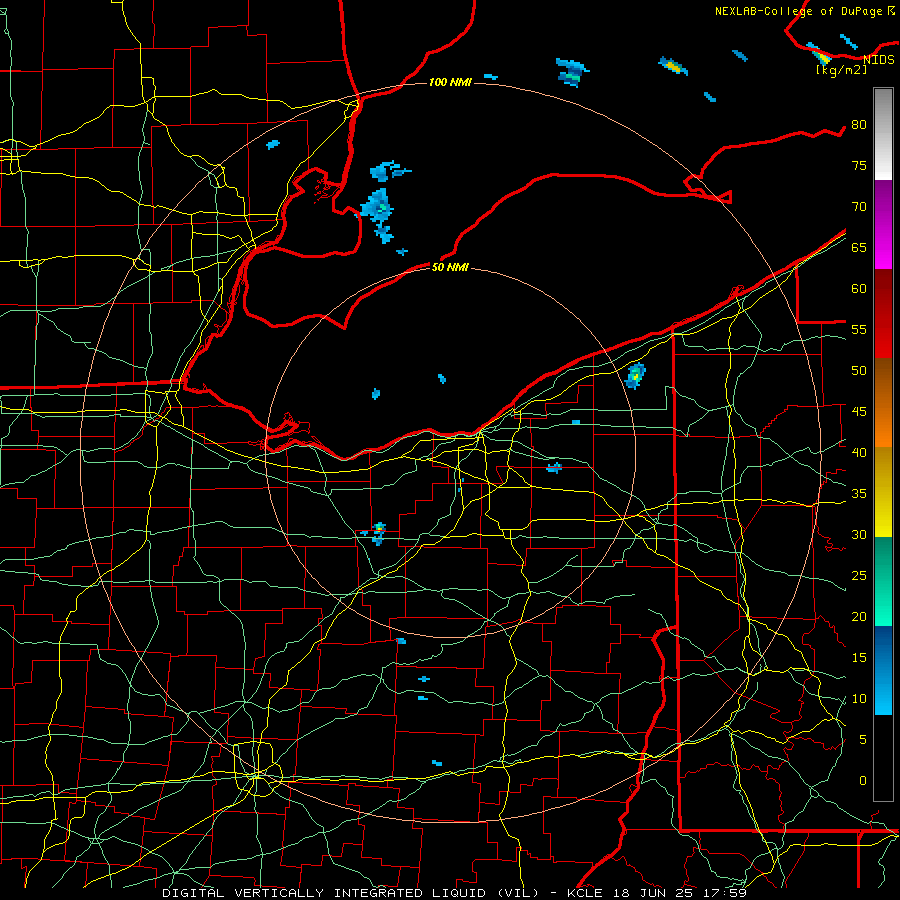Select the 25 value on the scale

point(859,576)
